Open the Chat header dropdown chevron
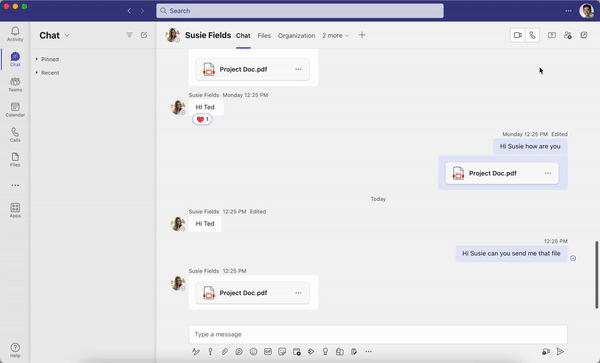This screenshot has width=600, height=363. pyautogui.click(x=67, y=35)
